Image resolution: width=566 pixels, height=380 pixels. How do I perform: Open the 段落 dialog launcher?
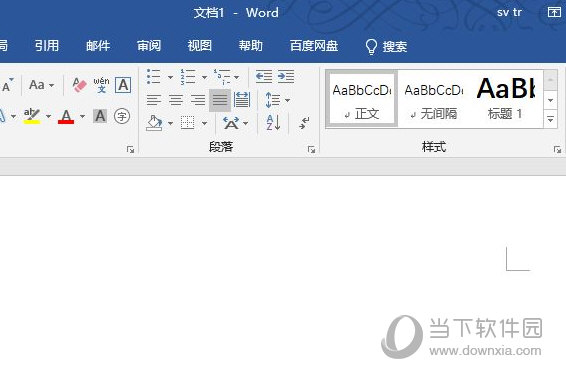click(x=311, y=149)
